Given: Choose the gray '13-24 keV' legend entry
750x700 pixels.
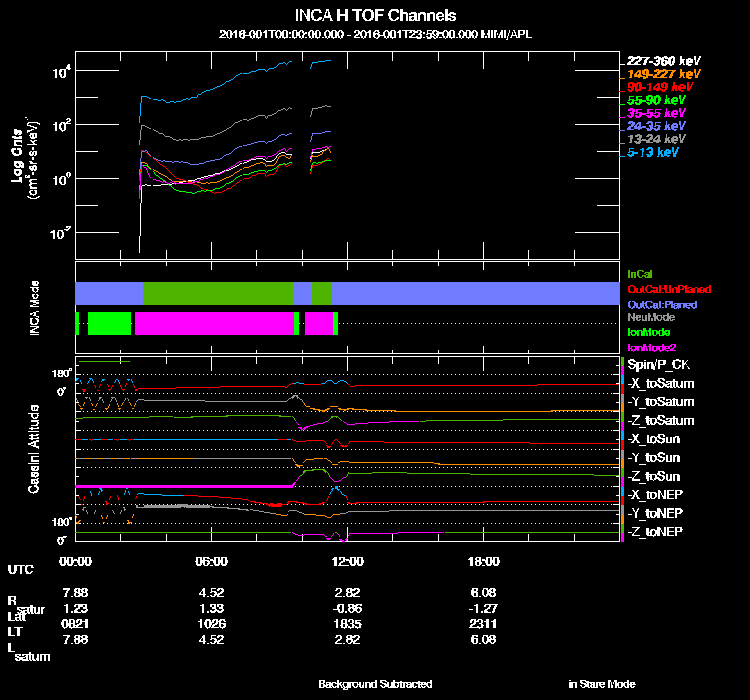Looking at the screenshot, I should pos(656,139).
